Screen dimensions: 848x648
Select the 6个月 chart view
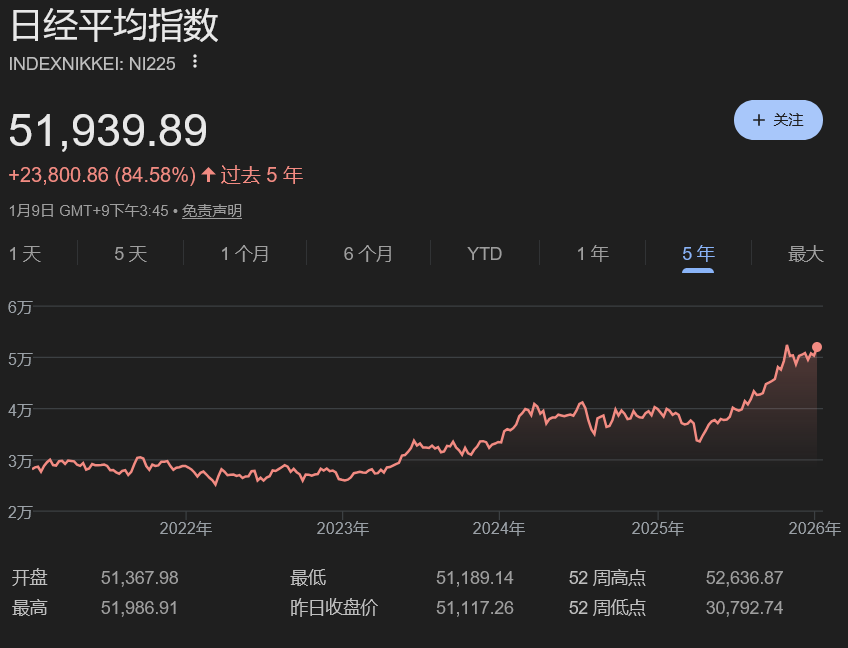[368, 254]
